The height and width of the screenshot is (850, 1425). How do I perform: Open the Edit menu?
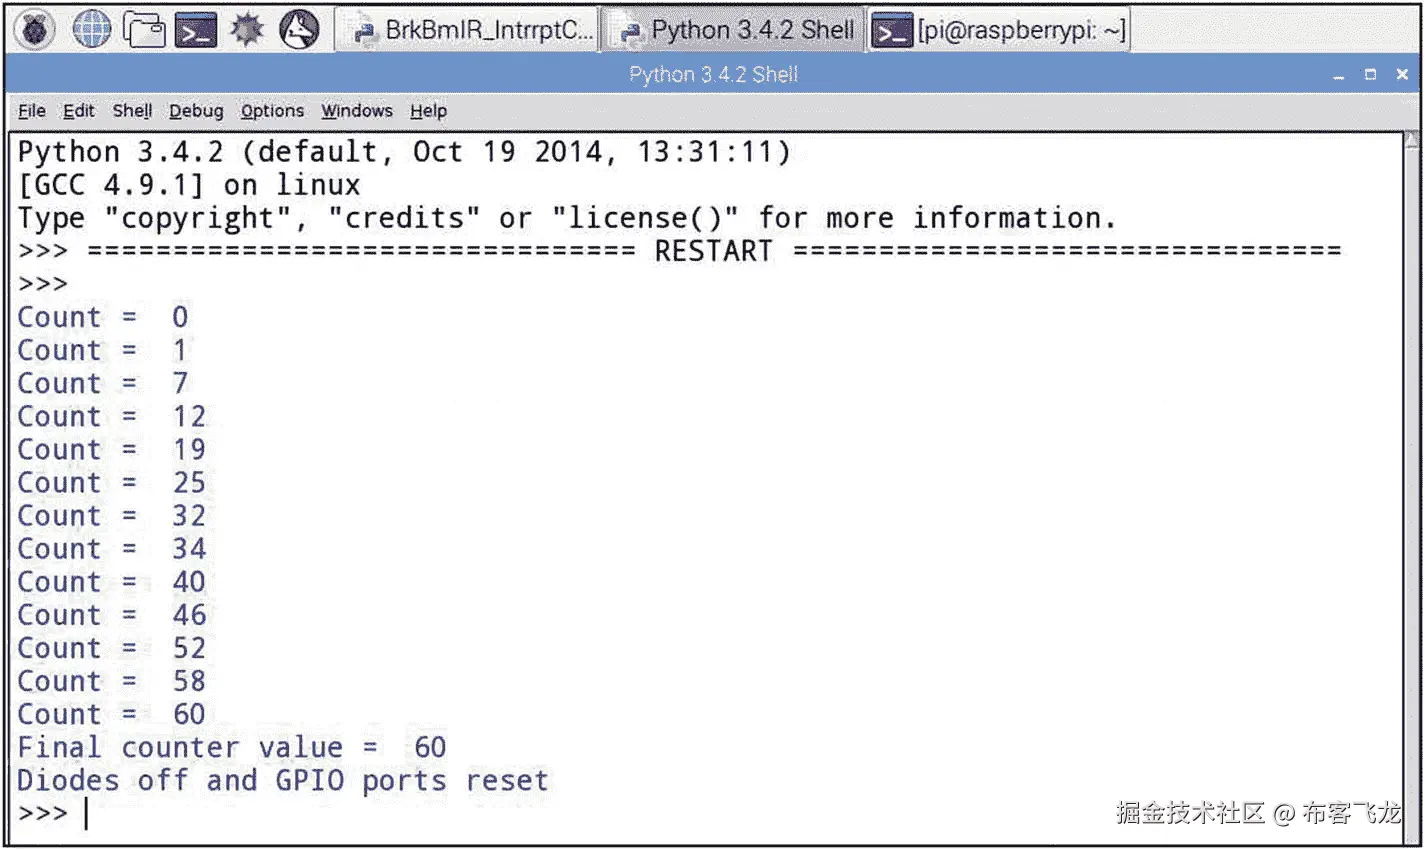pos(78,111)
